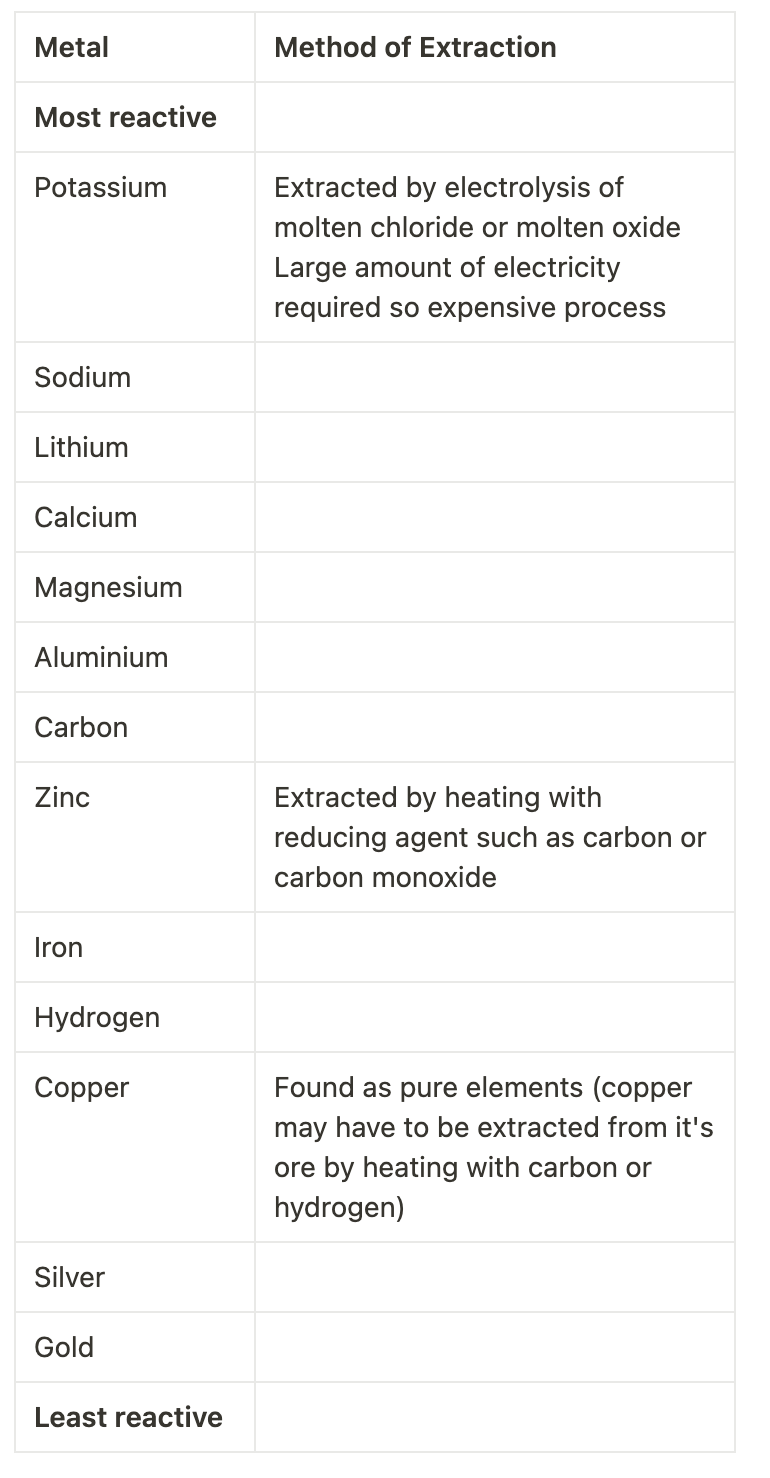Select the Copper cell
Image resolution: width=770 pixels, height=1478 pixels.
pos(81,1087)
